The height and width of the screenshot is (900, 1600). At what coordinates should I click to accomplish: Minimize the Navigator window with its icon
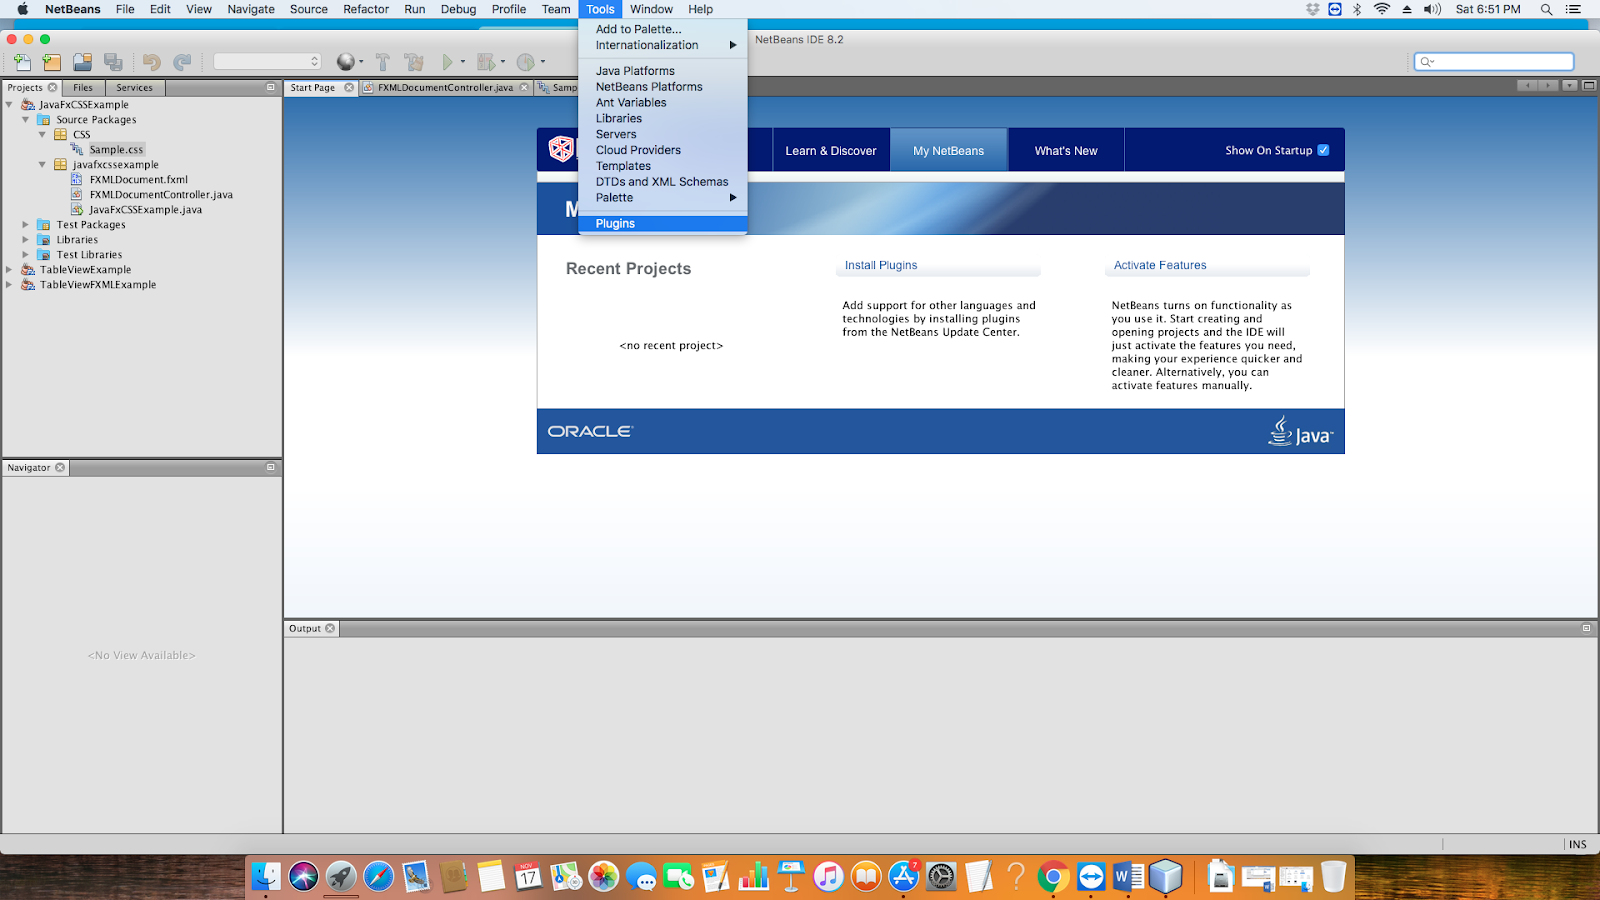271,467
